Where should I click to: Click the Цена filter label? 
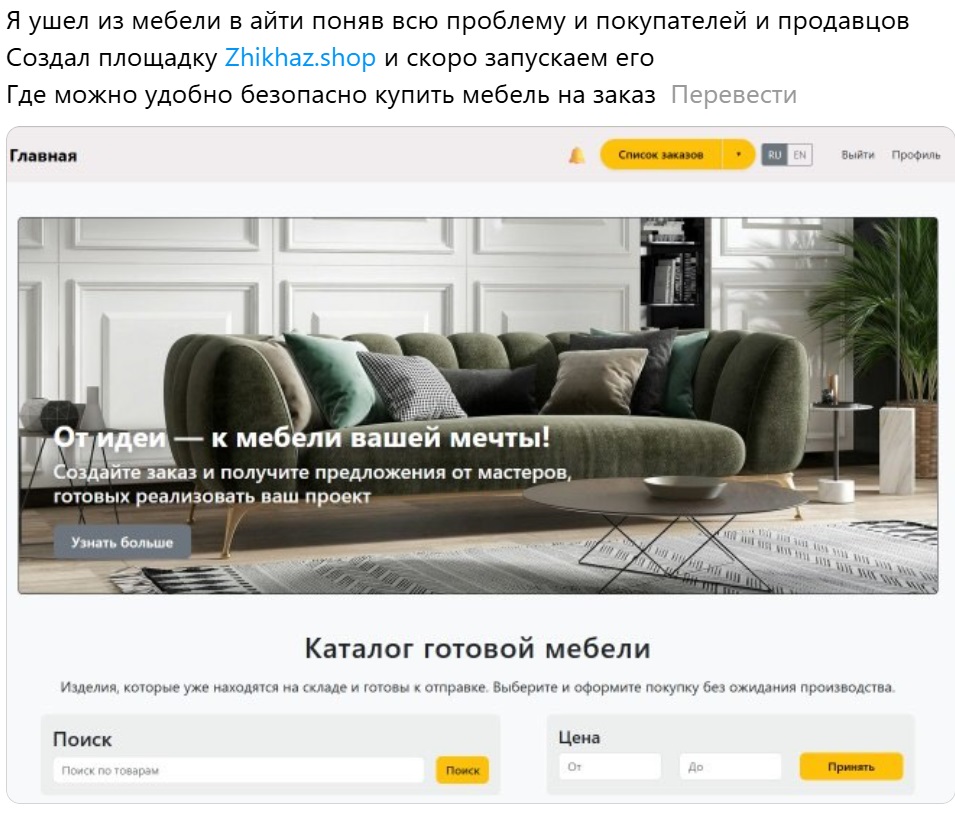[x=579, y=737]
